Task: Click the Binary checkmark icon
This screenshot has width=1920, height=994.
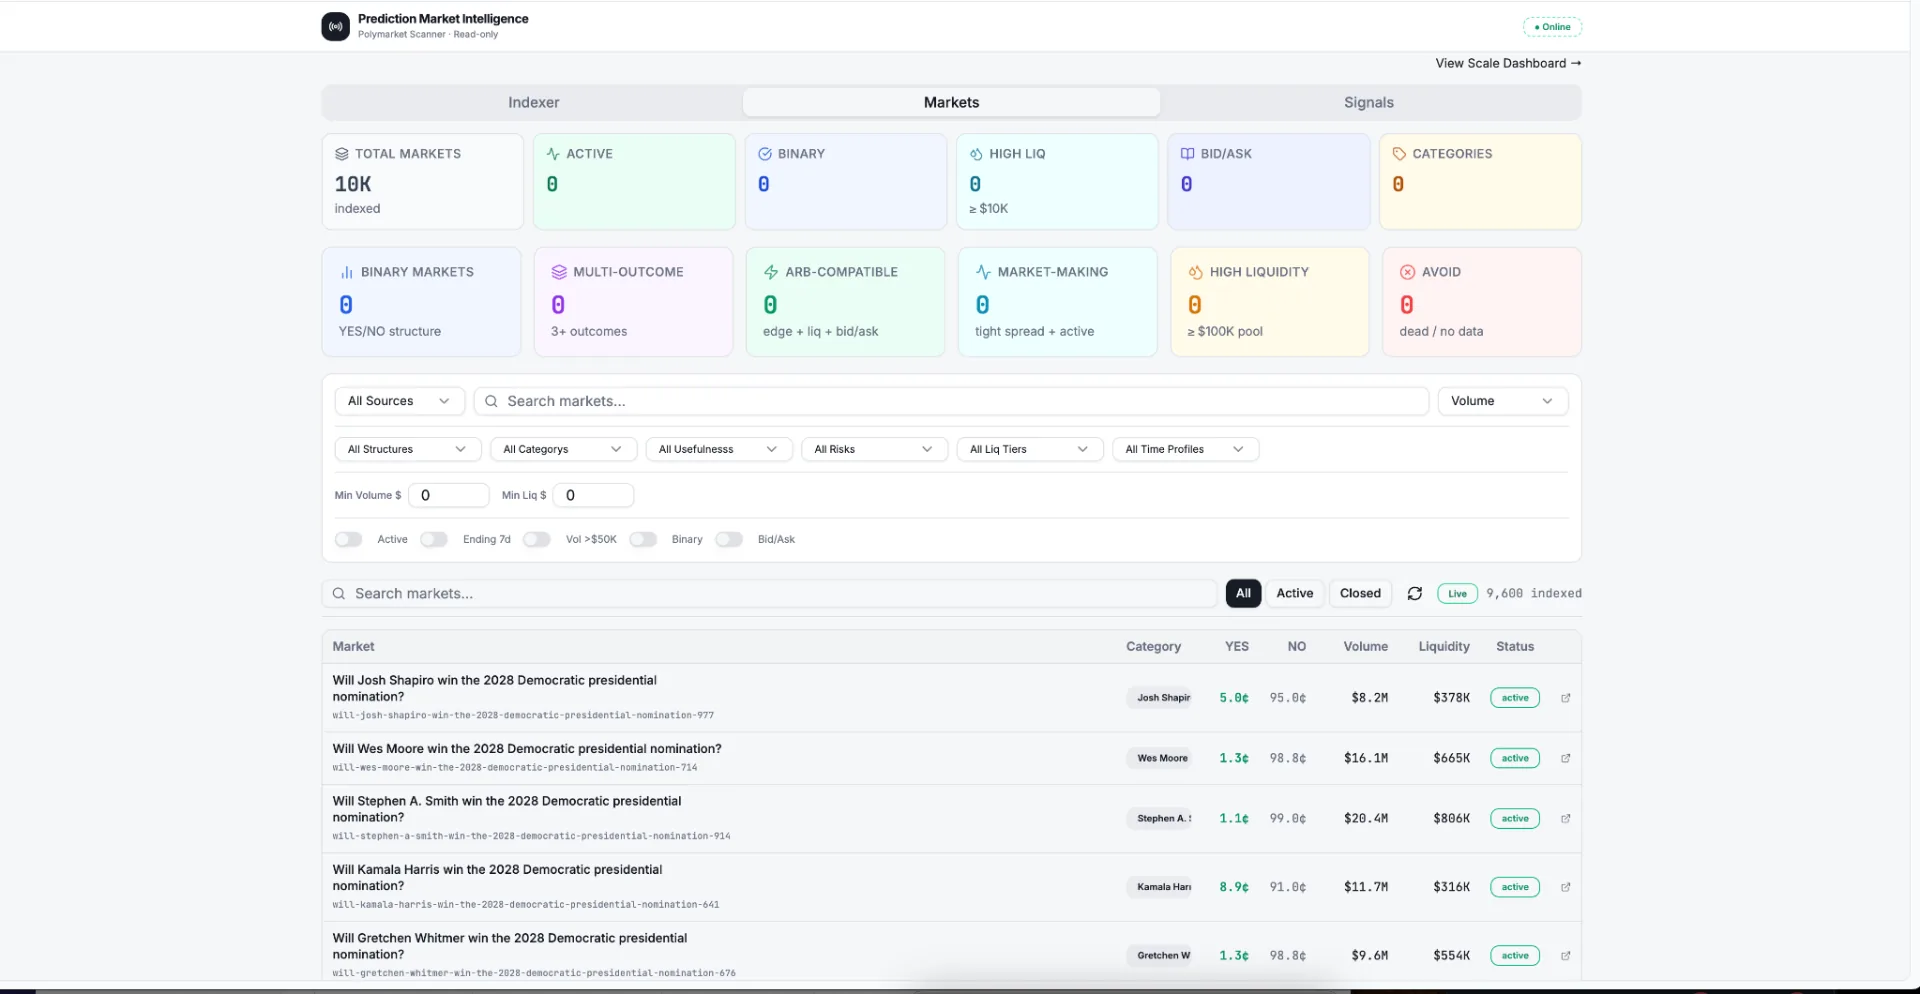Action: pos(765,154)
